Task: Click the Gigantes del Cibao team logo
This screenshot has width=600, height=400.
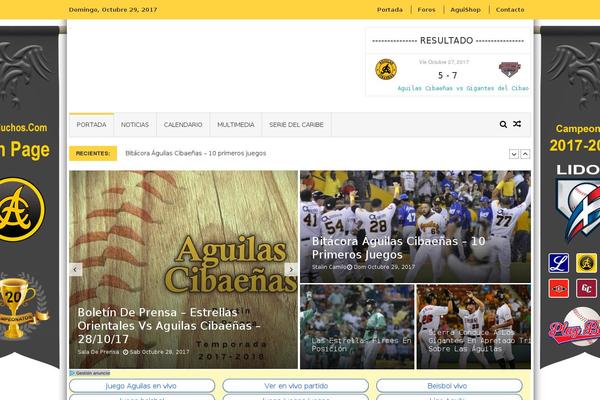Action: pos(510,70)
